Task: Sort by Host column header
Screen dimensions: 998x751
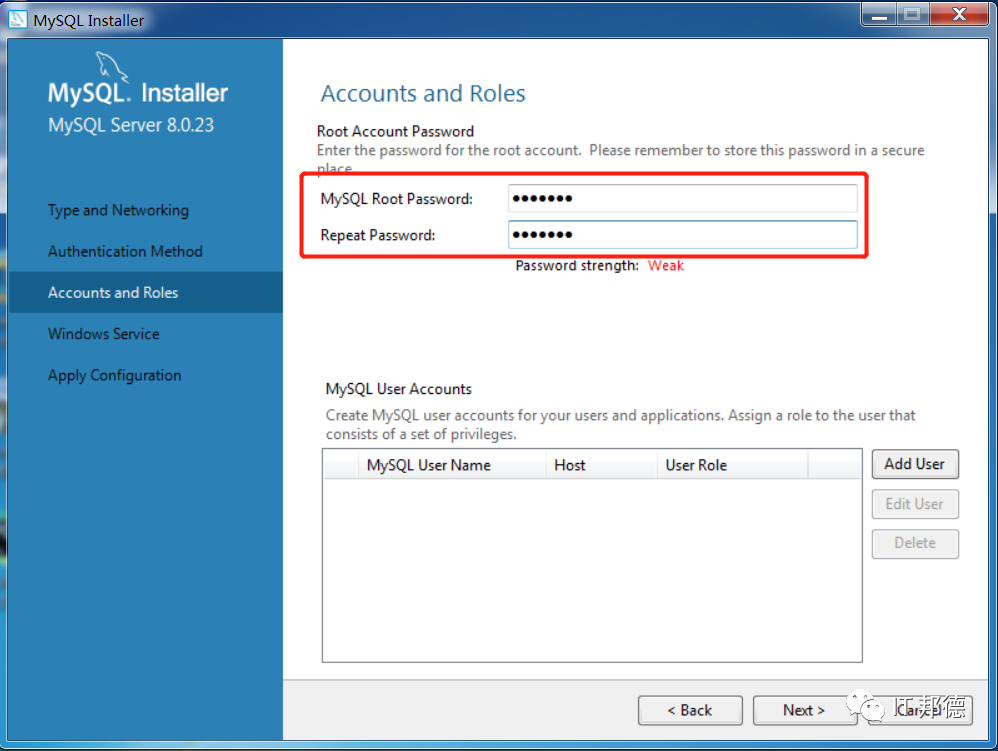Action: click(601, 465)
